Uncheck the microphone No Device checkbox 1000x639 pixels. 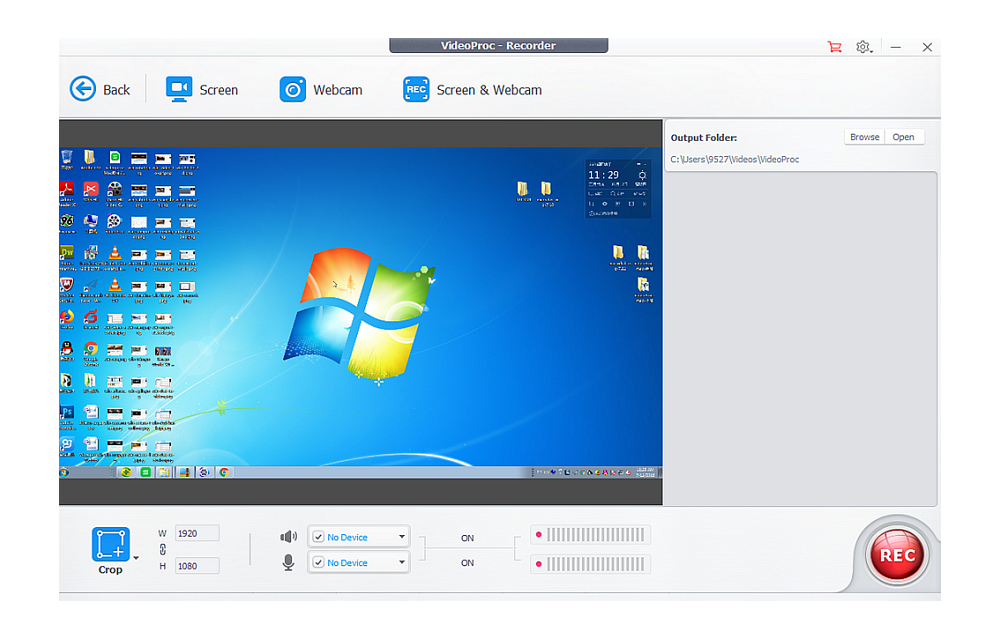click(x=318, y=562)
